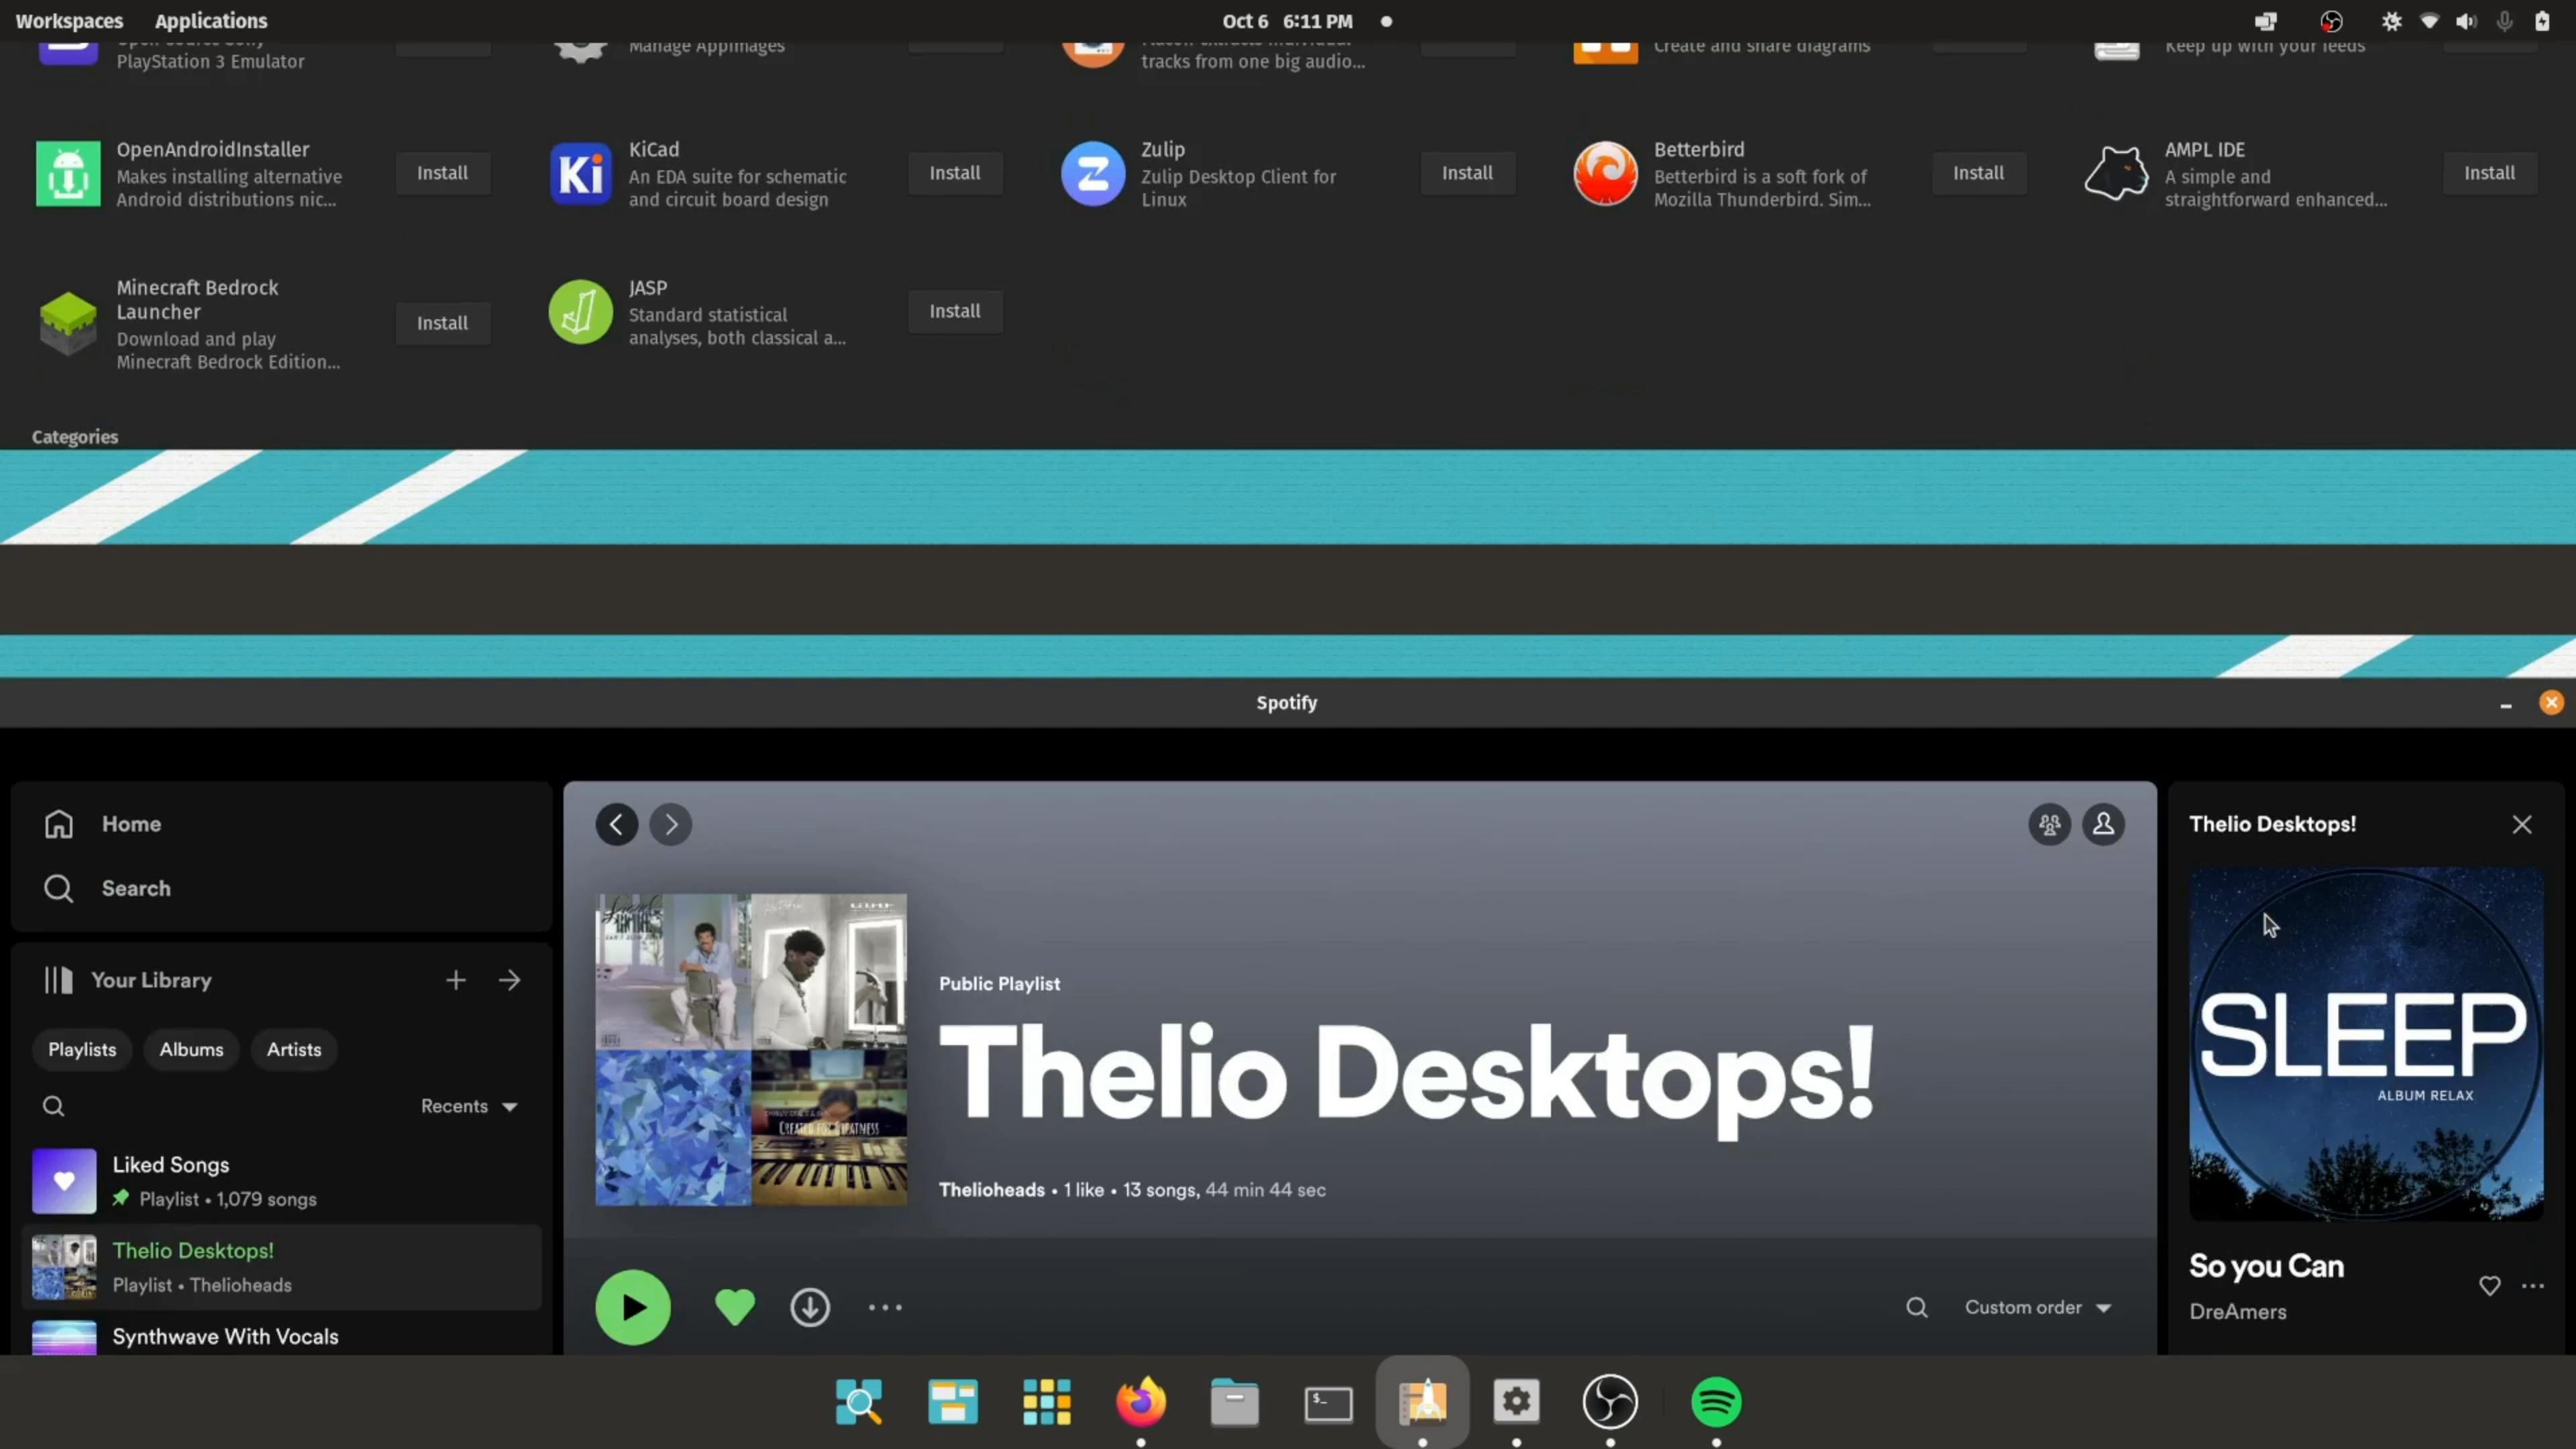Install KiCad in Pop Shop
The image size is (2576, 1449).
pyautogui.click(x=955, y=173)
